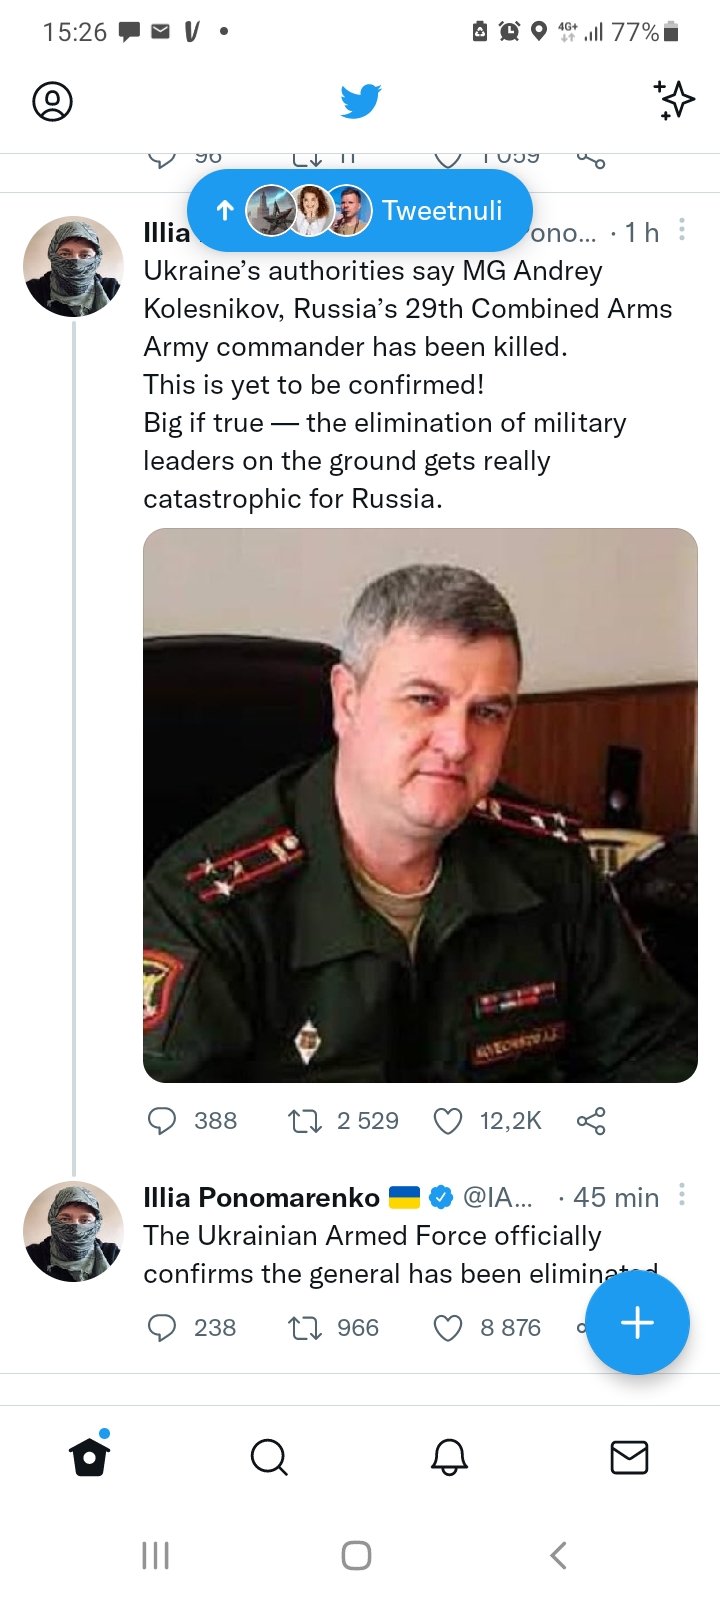Tap the Twitter bird logo
Image resolution: width=720 pixels, height=1600 pixels.
click(360, 101)
